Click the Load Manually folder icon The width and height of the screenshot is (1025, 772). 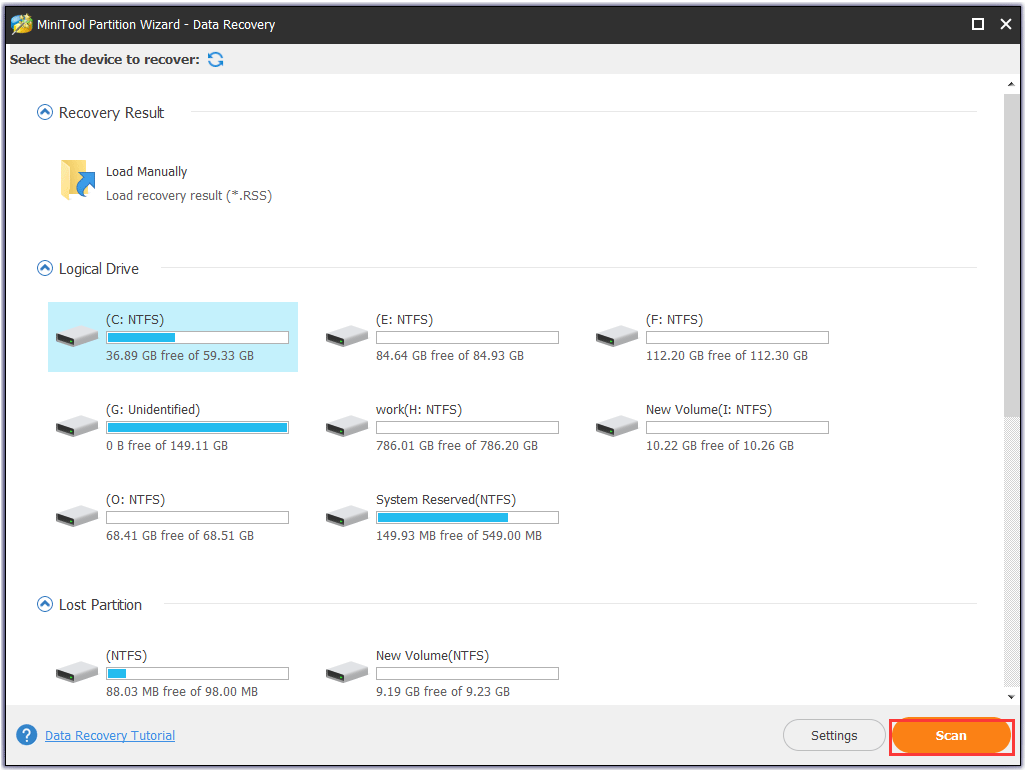click(x=78, y=180)
